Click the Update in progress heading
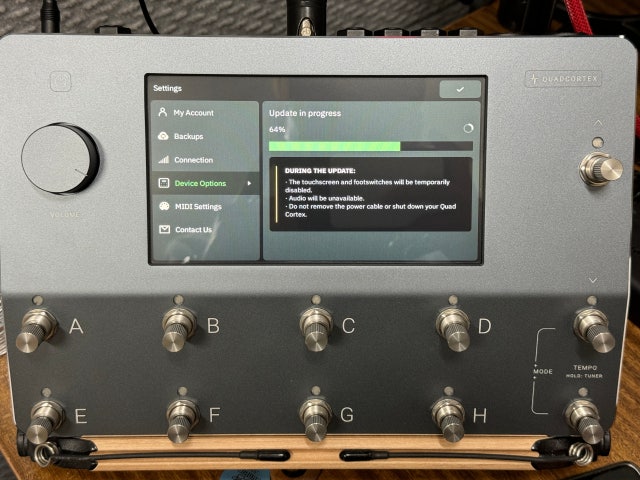Image resolution: width=640 pixels, height=480 pixels. pyautogui.click(x=305, y=113)
